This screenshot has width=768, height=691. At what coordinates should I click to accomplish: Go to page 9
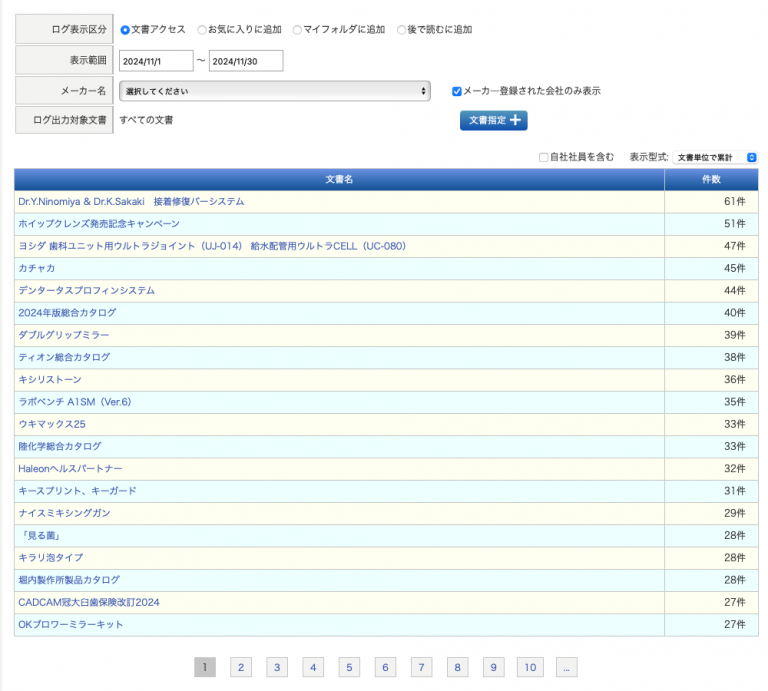tap(494, 667)
